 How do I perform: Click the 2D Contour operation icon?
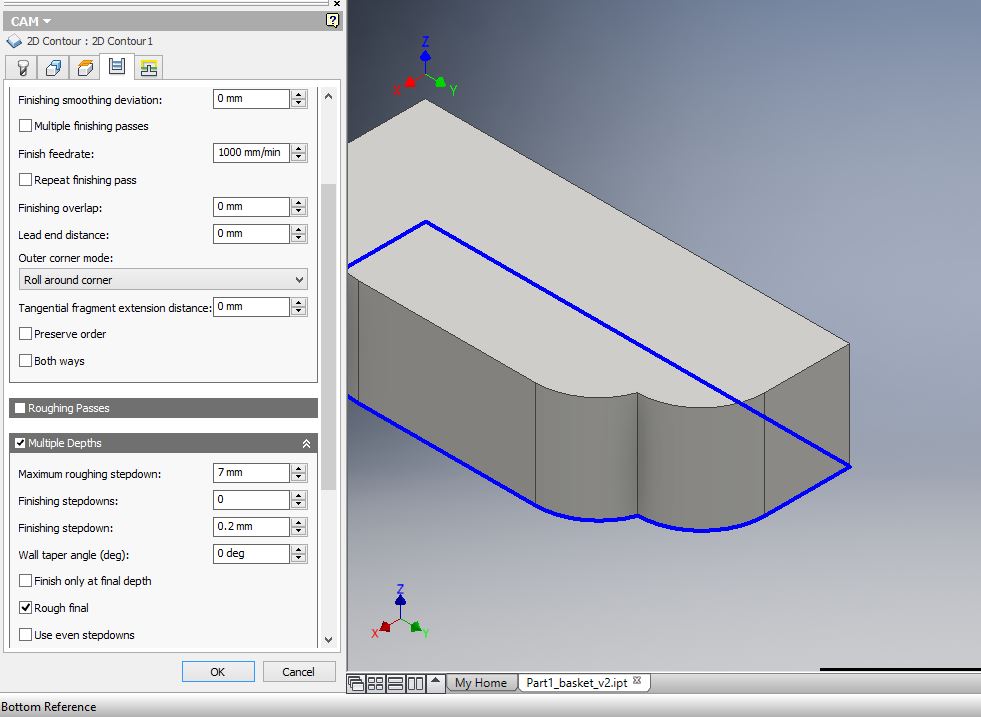point(14,41)
